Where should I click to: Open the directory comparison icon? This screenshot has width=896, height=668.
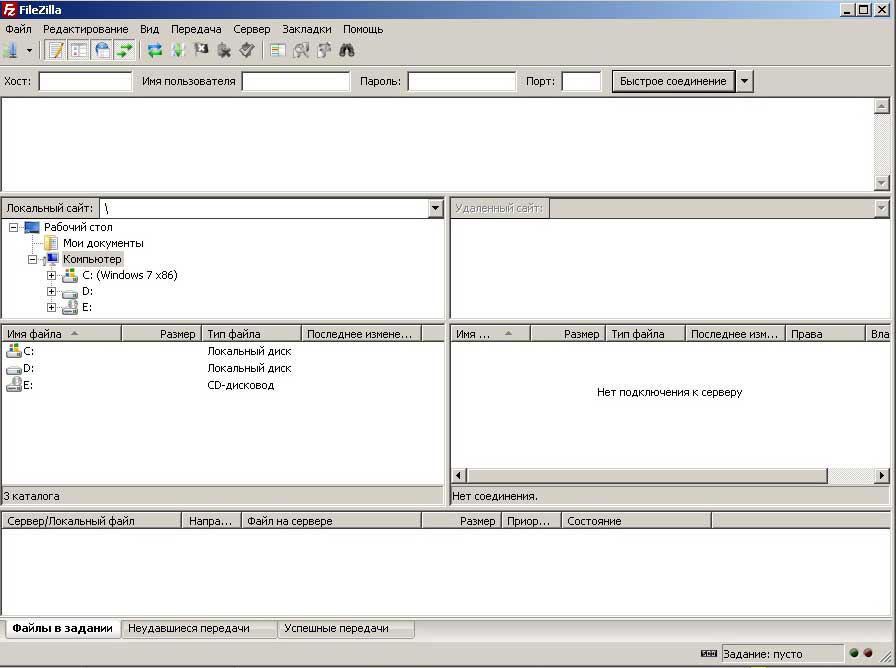[301, 50]
